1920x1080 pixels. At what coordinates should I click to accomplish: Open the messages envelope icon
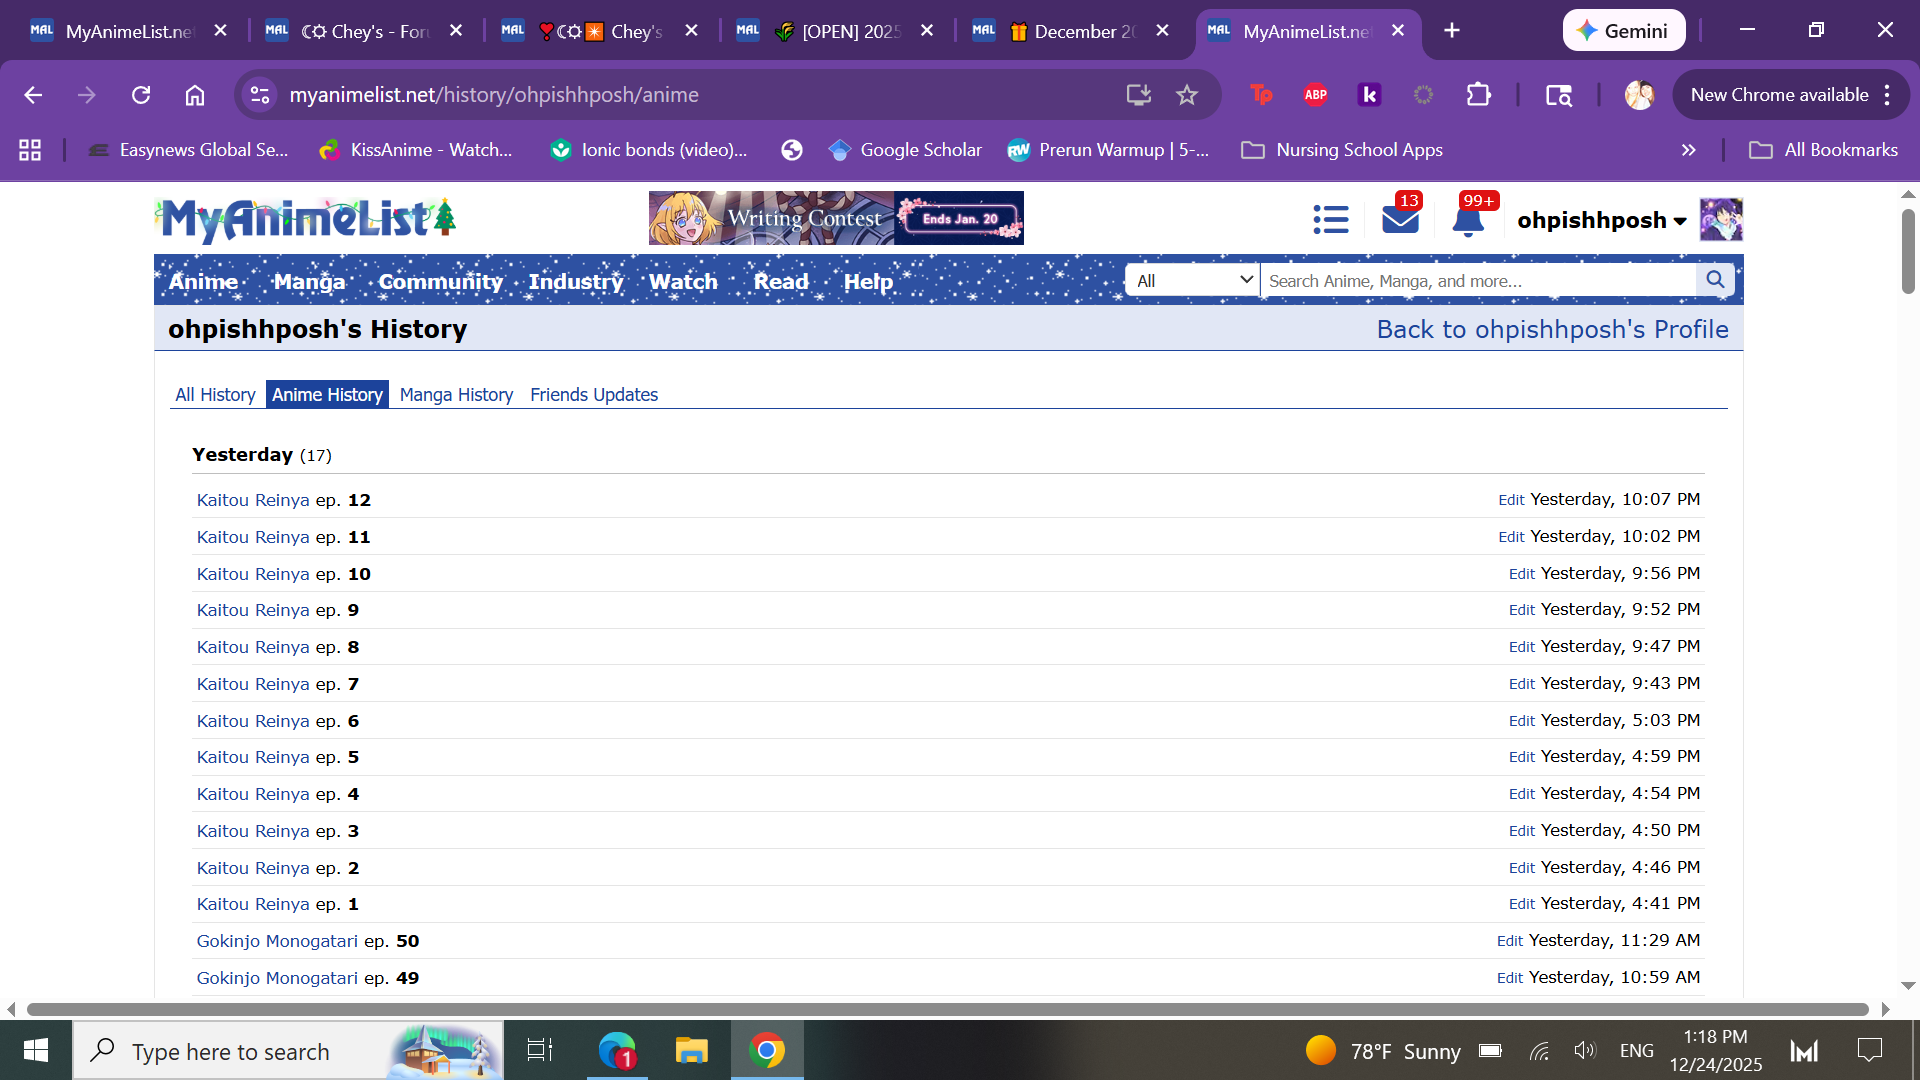tap(1400, 219)
